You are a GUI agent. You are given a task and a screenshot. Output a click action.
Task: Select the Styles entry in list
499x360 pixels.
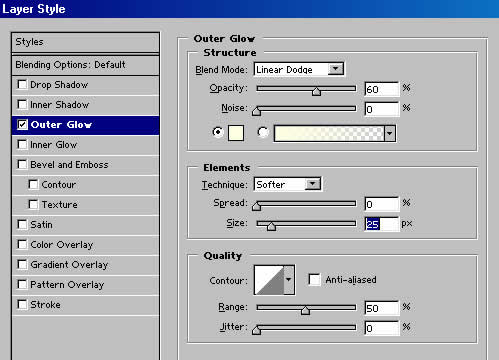(x=85, y=42)
